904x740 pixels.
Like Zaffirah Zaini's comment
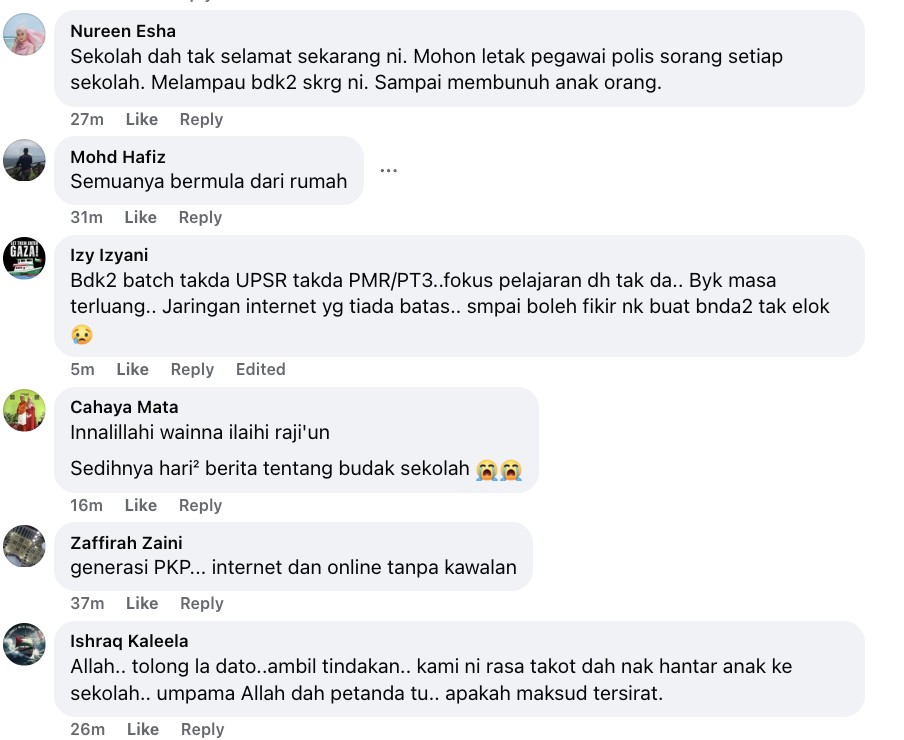(x=142, y=603)
